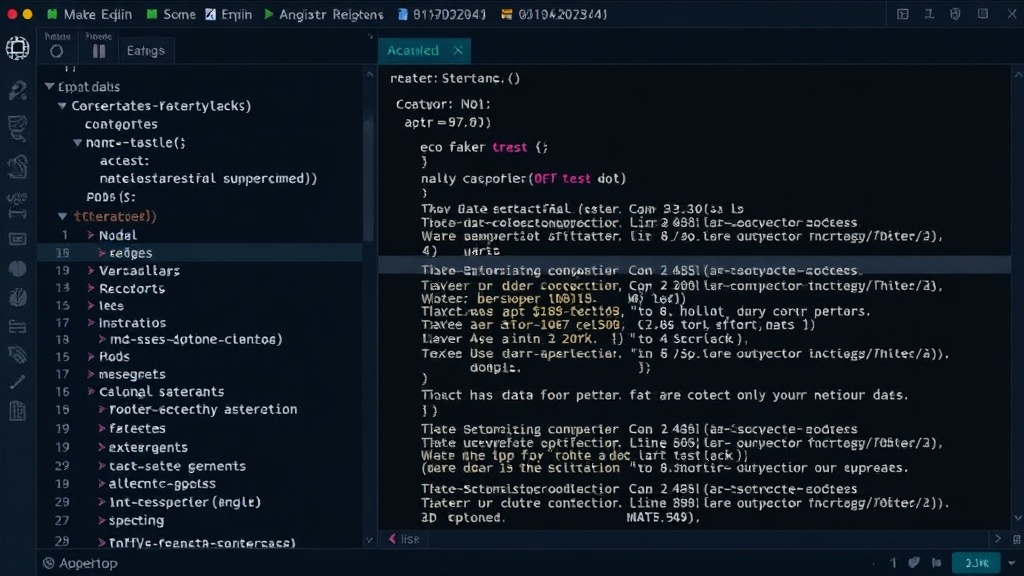Expand the redges tree item

tap(103, 253)
